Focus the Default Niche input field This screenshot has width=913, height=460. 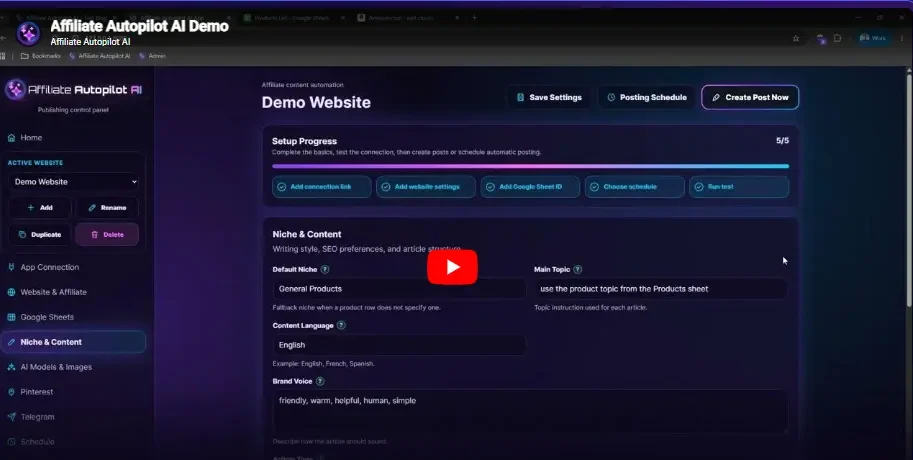point(399,289)
